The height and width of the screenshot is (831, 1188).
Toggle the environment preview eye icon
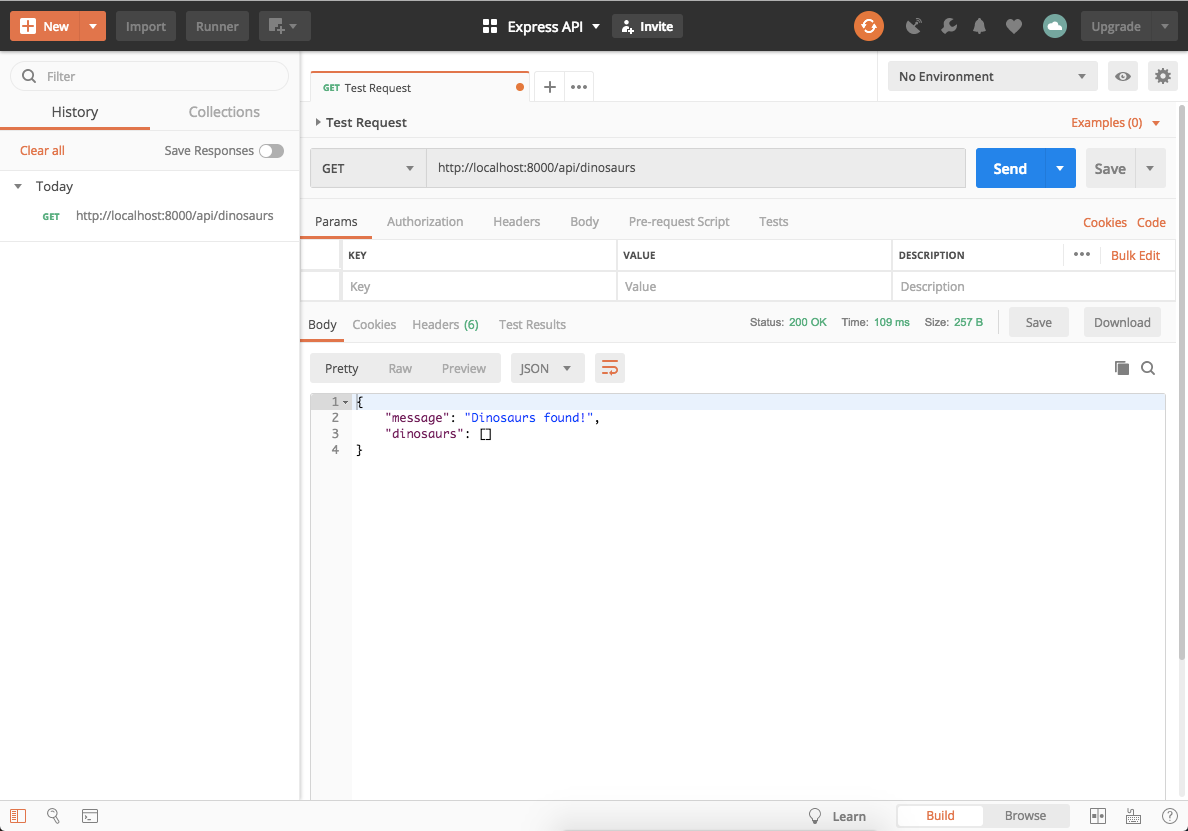pos(1122,75)
